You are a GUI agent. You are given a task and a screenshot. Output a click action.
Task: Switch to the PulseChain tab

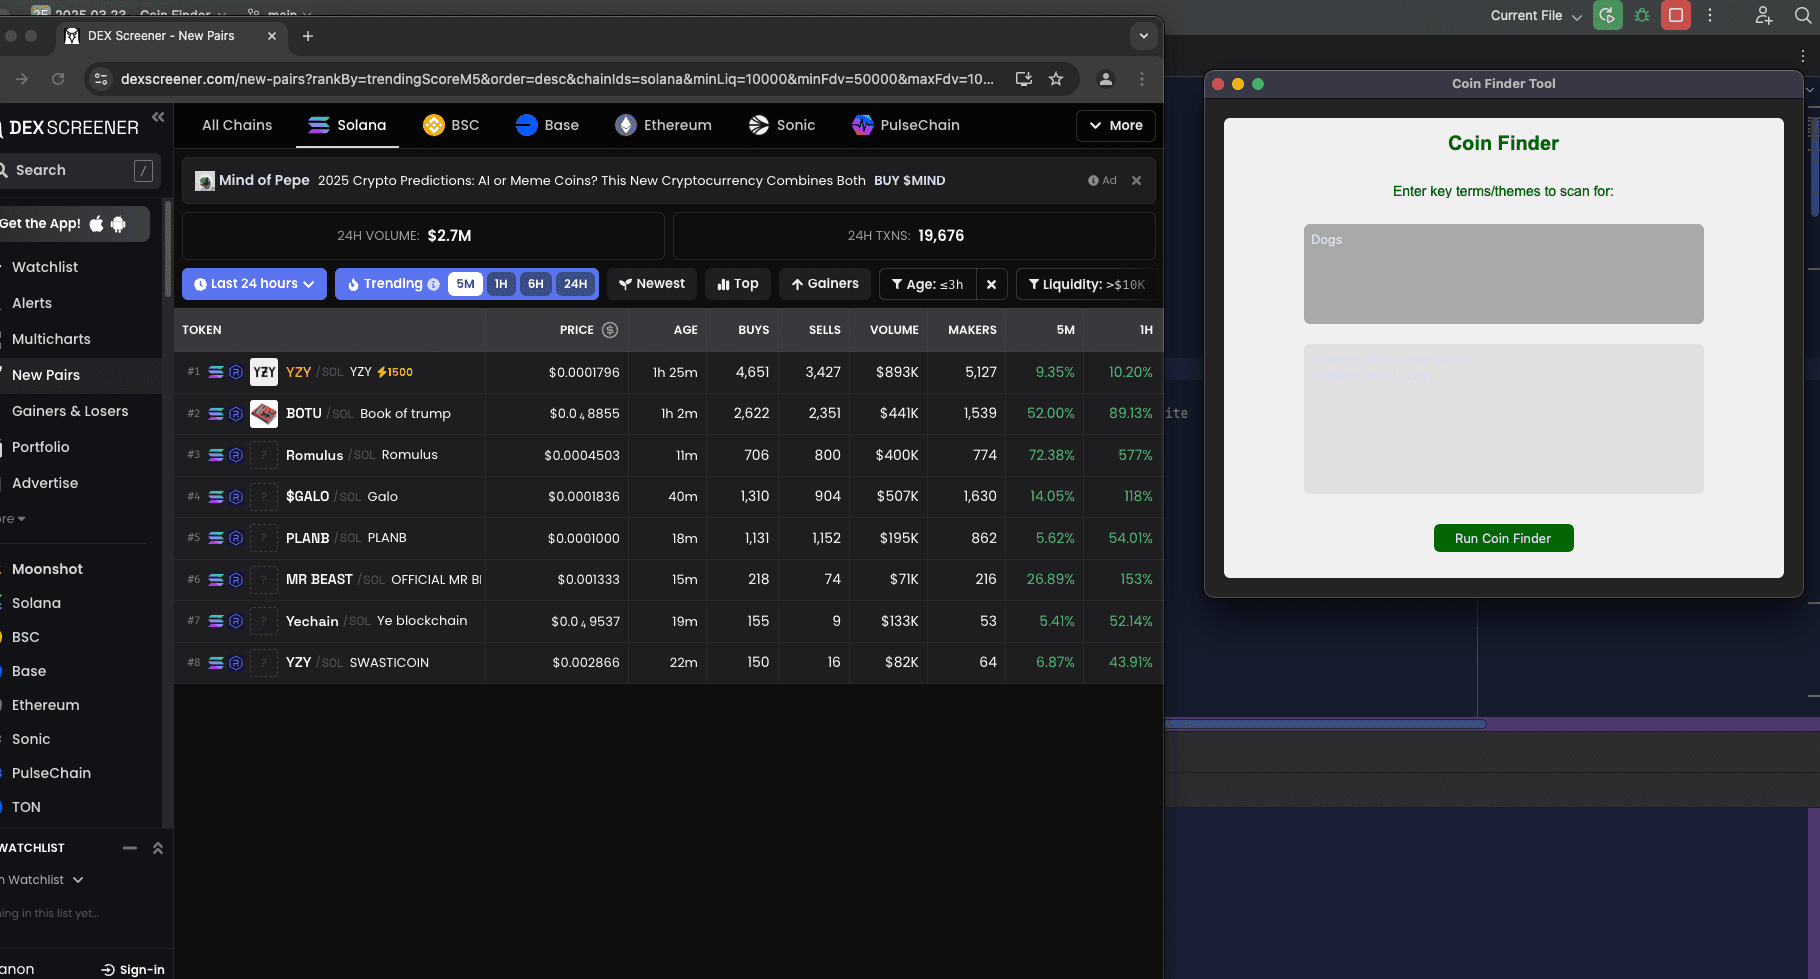(x=906, y=125)
